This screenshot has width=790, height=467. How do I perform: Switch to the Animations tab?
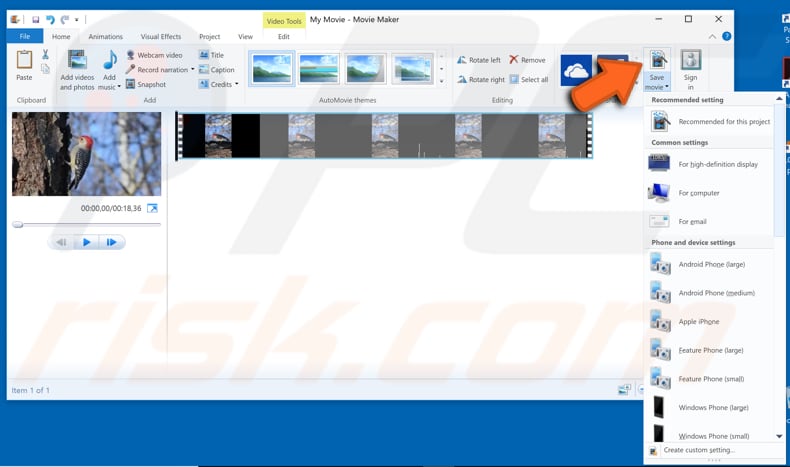pyautogui.click(x=105, y=36)
